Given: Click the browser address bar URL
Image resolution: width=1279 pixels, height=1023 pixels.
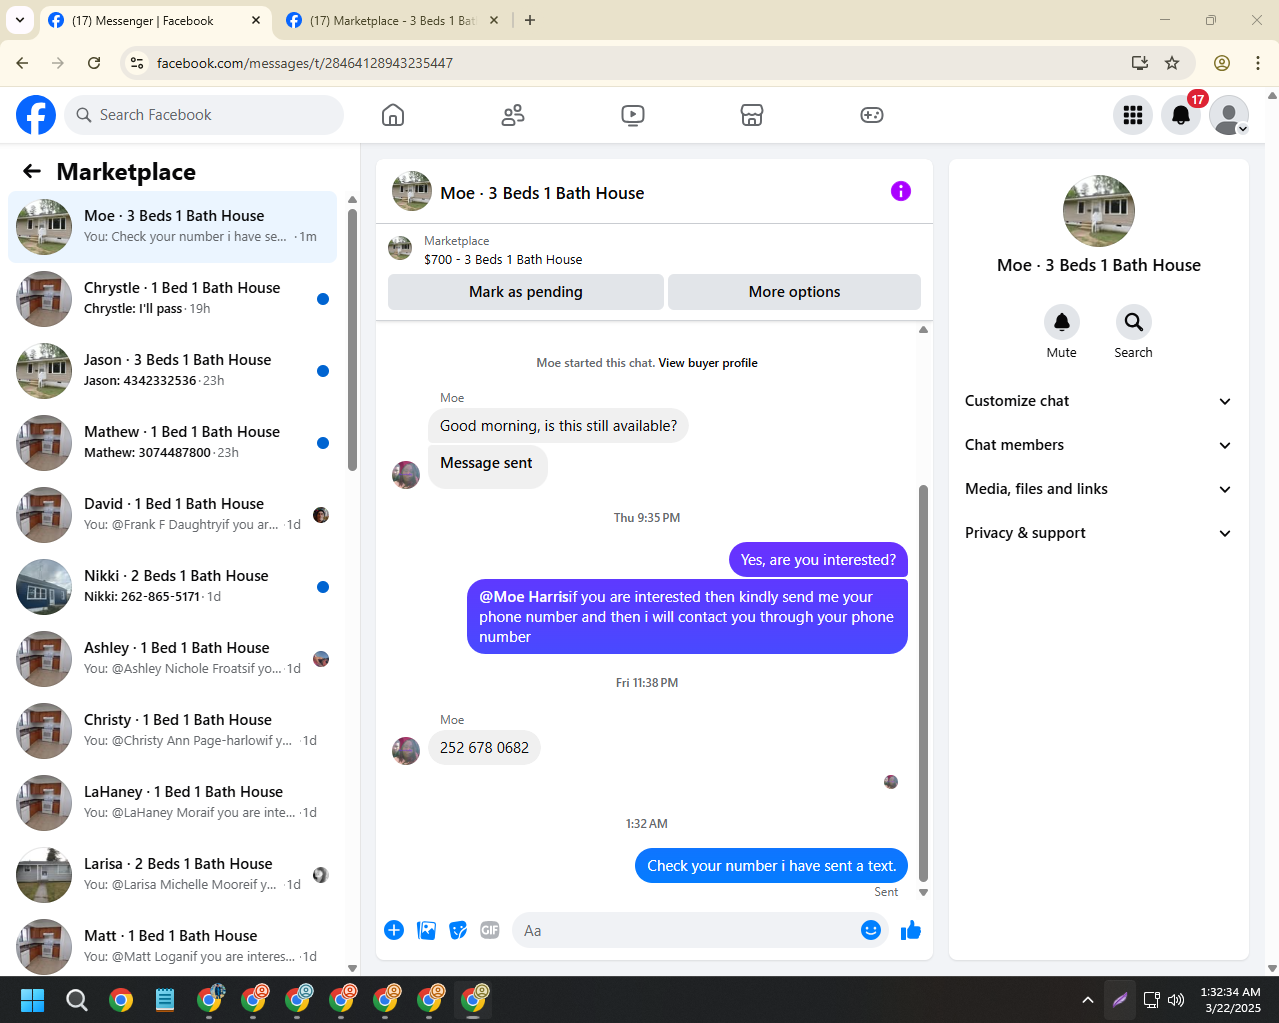Looking at the screenshot, I should tap(305, 63).
